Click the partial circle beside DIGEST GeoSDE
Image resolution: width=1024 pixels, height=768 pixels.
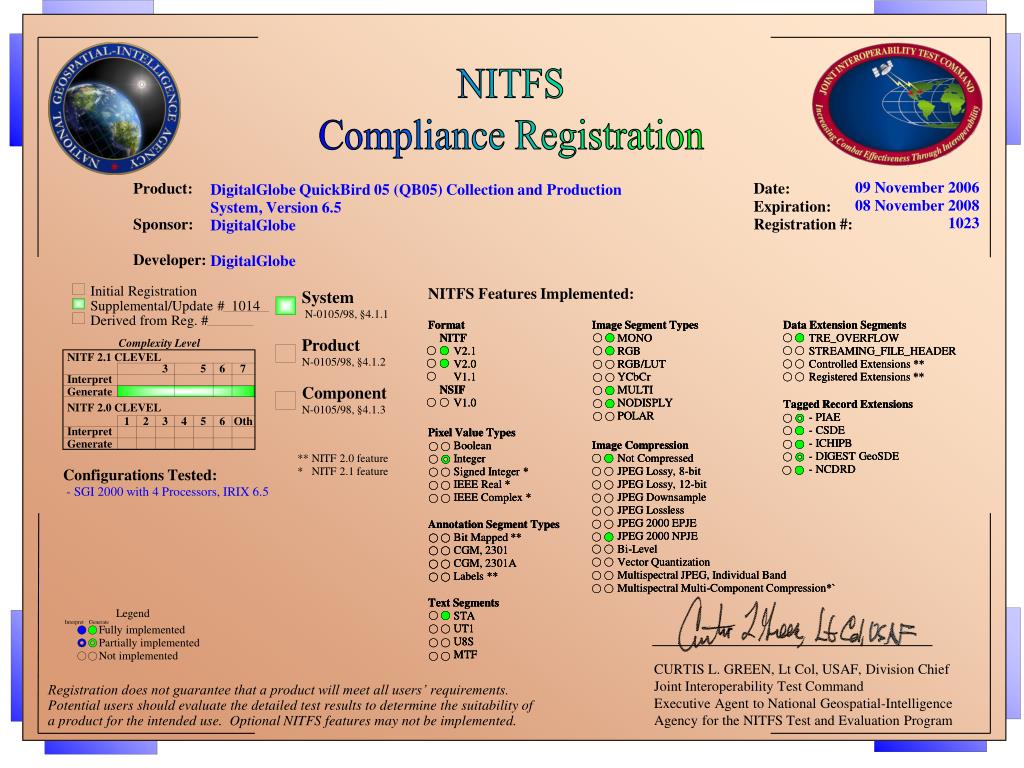coord(799,457)
